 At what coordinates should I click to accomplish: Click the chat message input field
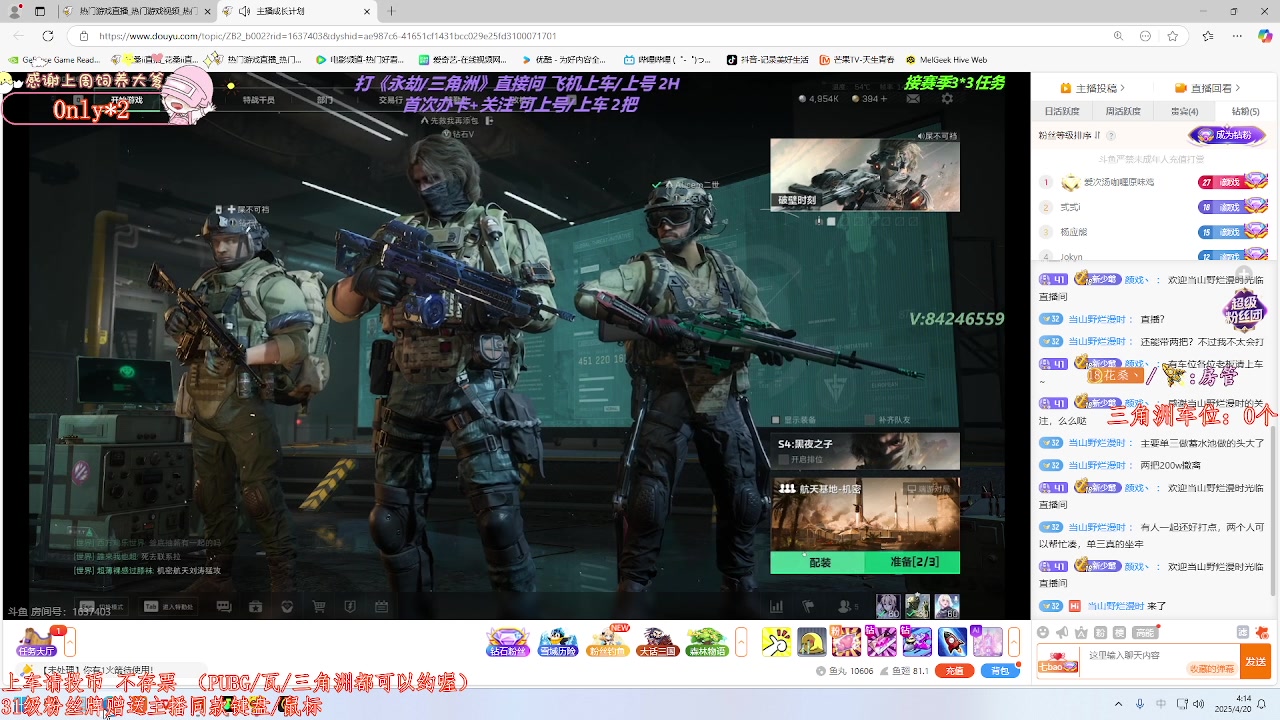(1160, 661)
